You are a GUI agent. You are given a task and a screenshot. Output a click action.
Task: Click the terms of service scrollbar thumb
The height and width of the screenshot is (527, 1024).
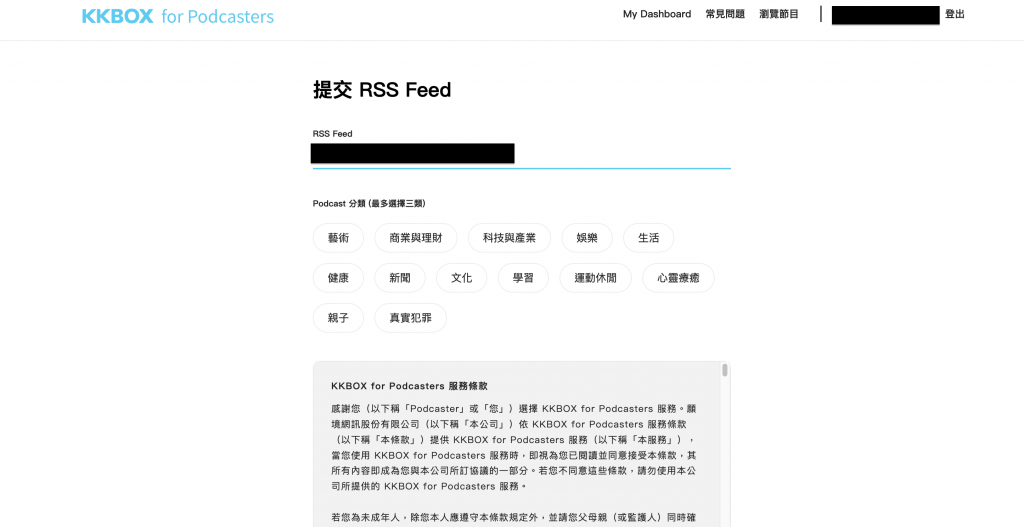tap(724, 370)
